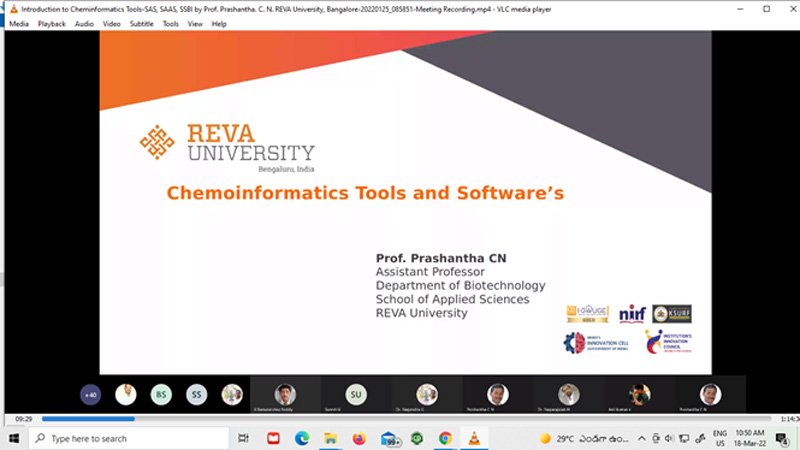
Task: Switch the ENG US input language
Action: (x=720, y=439)
